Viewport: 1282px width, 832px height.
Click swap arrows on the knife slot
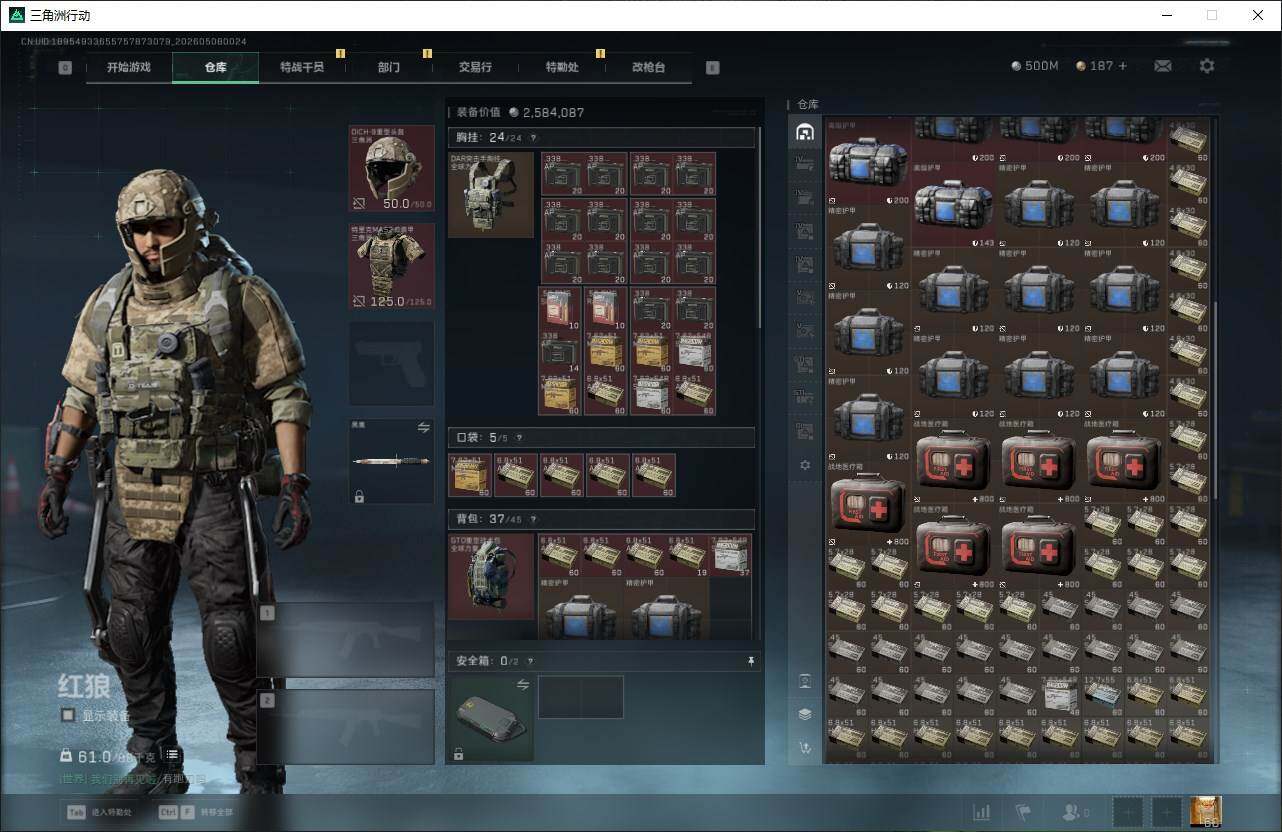coord(423,427)
